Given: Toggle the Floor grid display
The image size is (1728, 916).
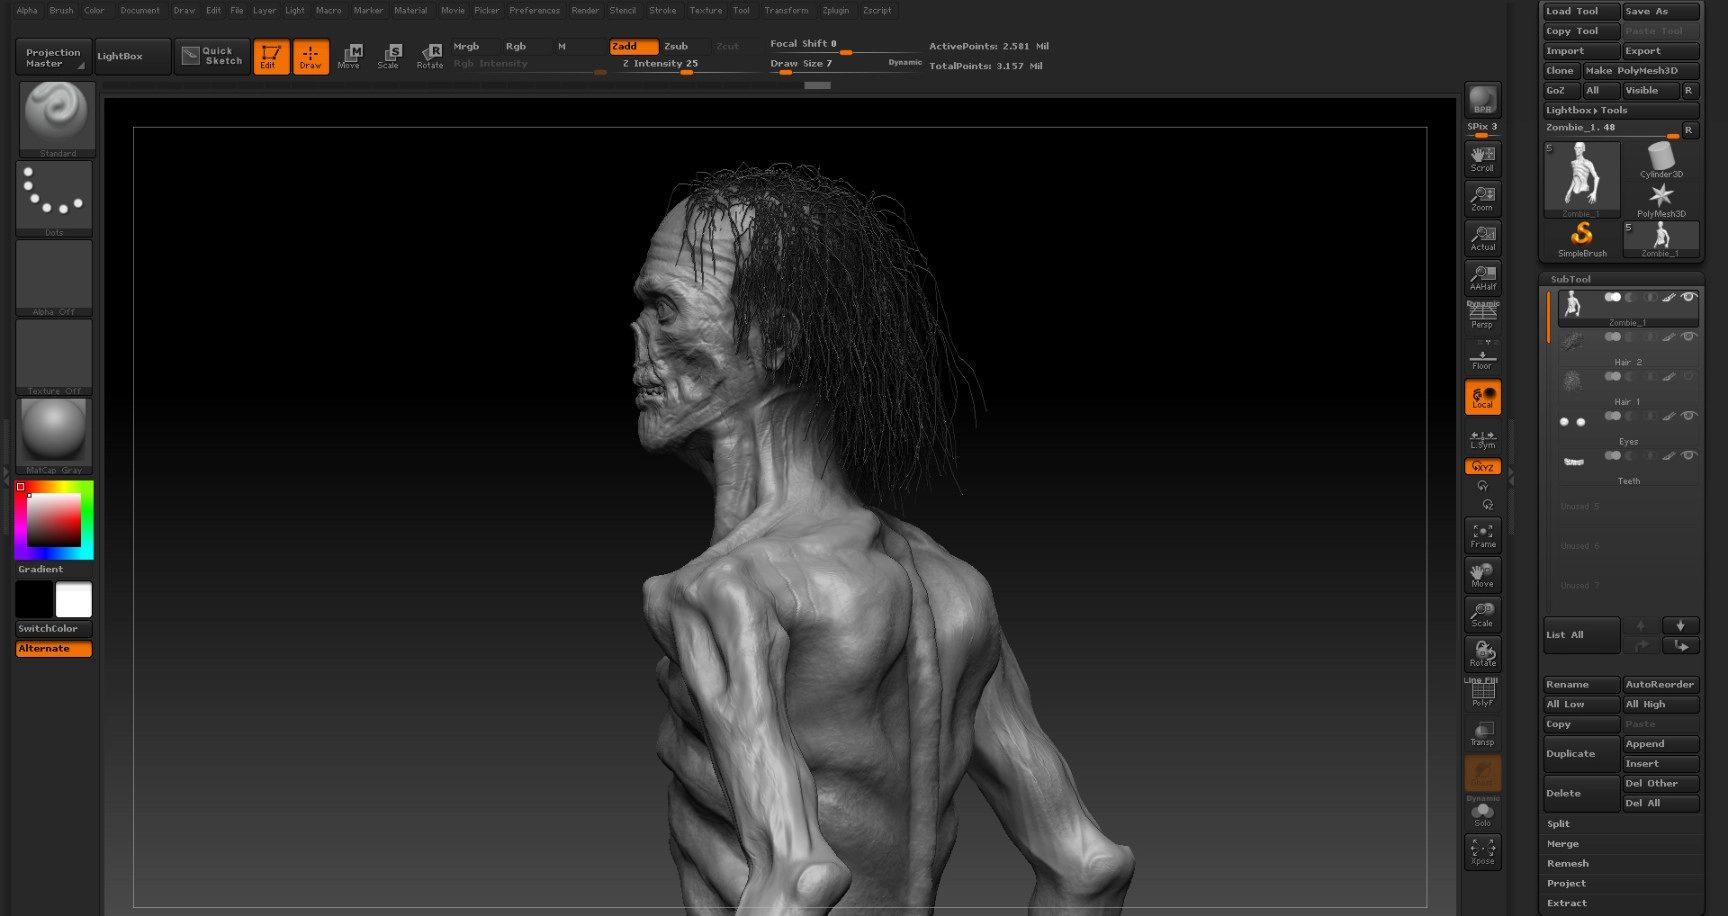Looking at the screenshot, I should pyautogui.click(x=1482, y=358).
